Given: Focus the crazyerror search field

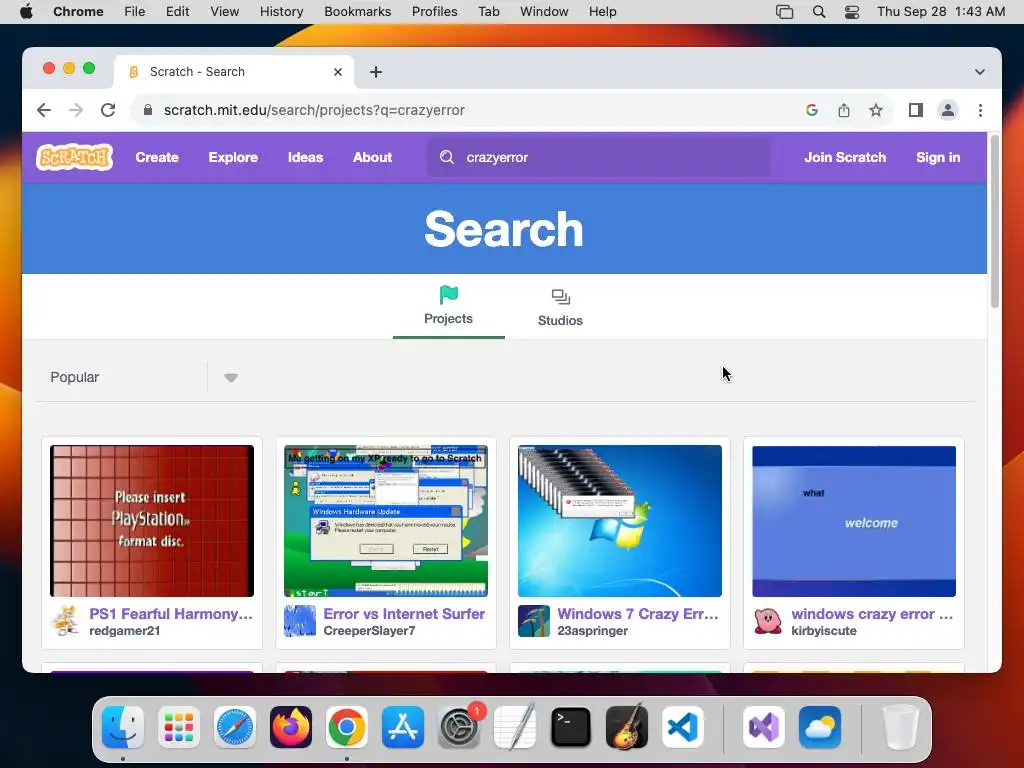Looking at the screenshot, I should (x=598, y=157).
